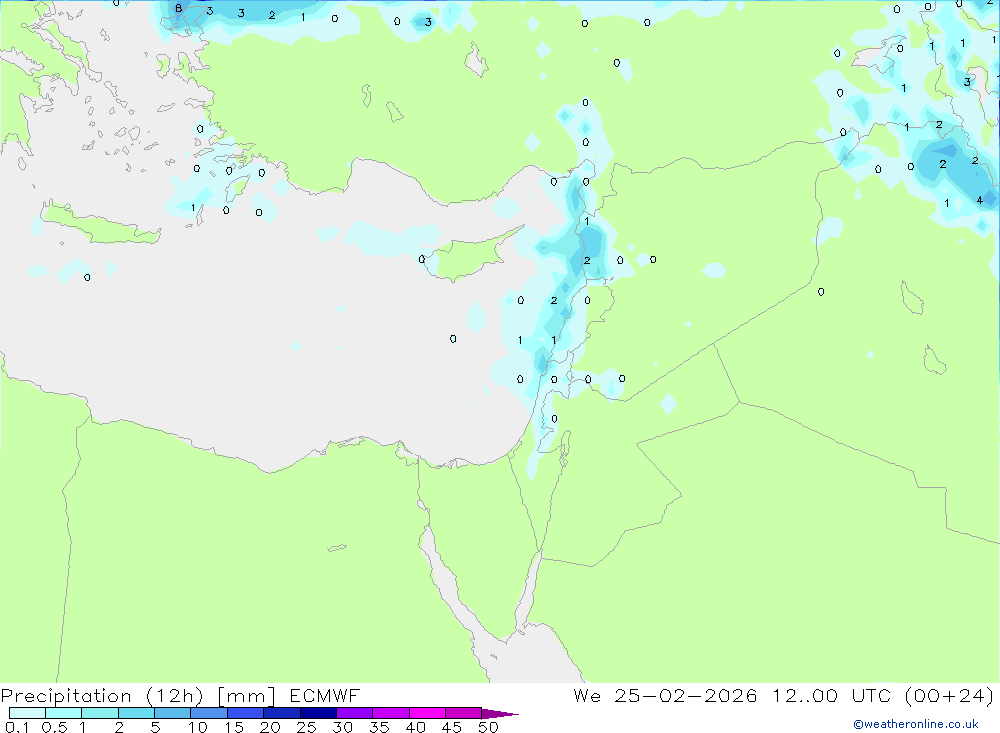Pick the 40–45 mm magenta legend swatch
The image size is (1000, 733).
(427, 713)
